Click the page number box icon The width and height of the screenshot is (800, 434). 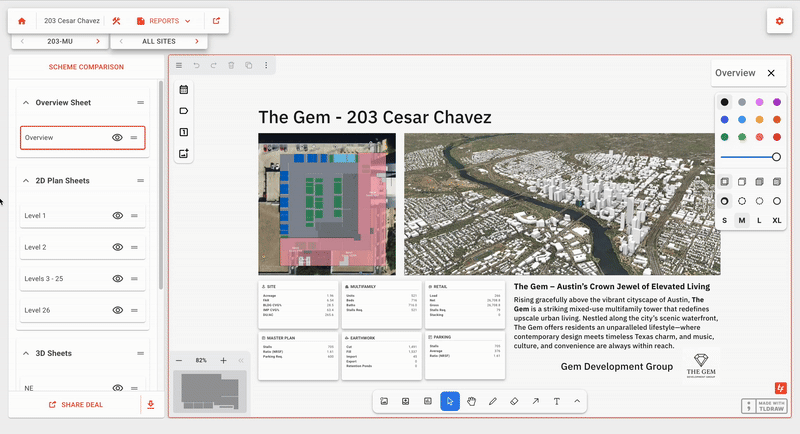pyautogui.click(x=184, y=132)
